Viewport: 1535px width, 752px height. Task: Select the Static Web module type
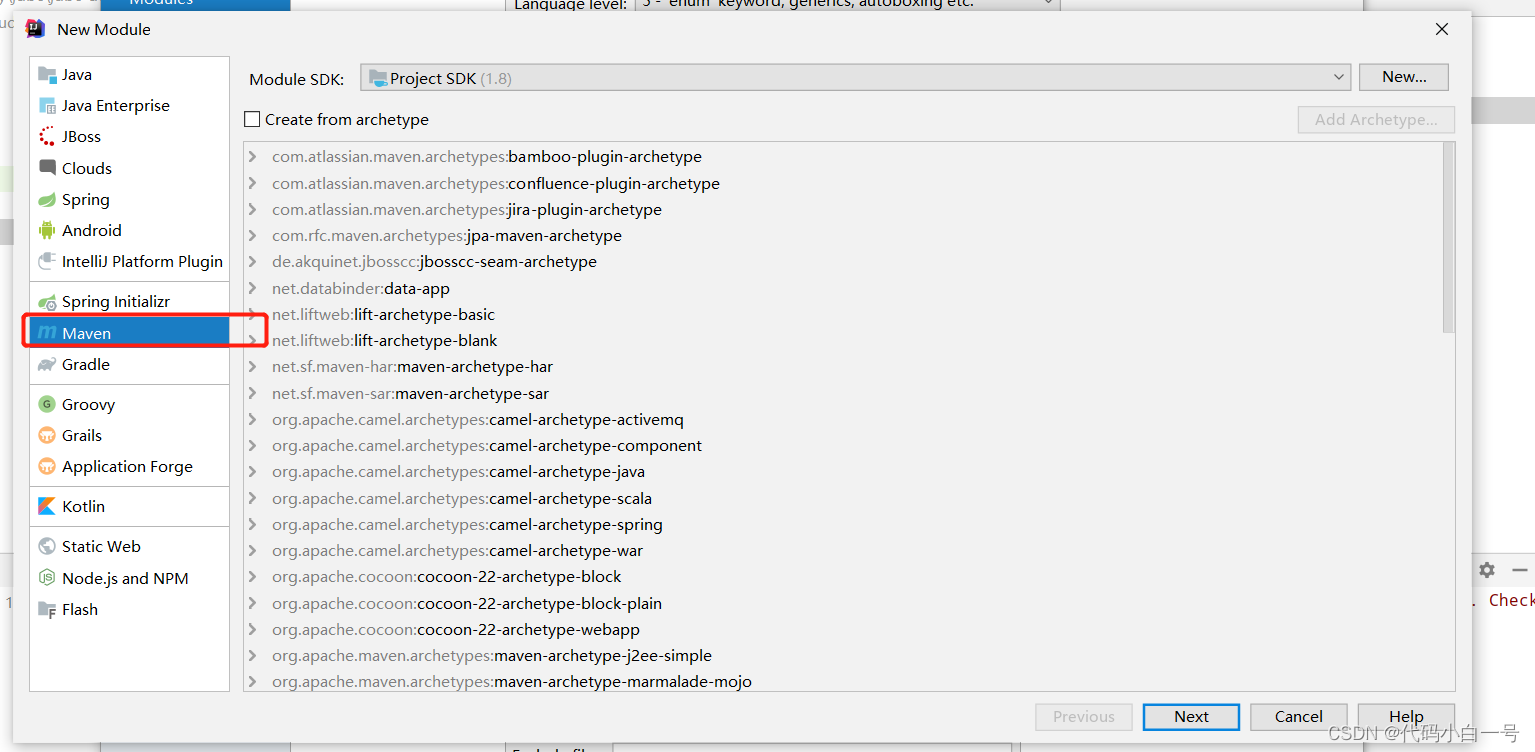pos(100,546)
